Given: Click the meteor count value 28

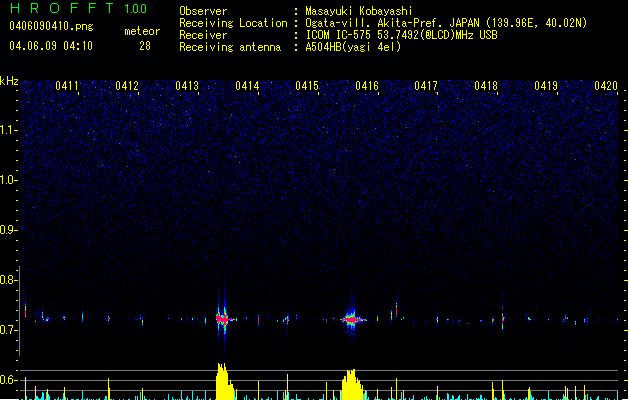Looking at the screenshot, I should [145, 46].
